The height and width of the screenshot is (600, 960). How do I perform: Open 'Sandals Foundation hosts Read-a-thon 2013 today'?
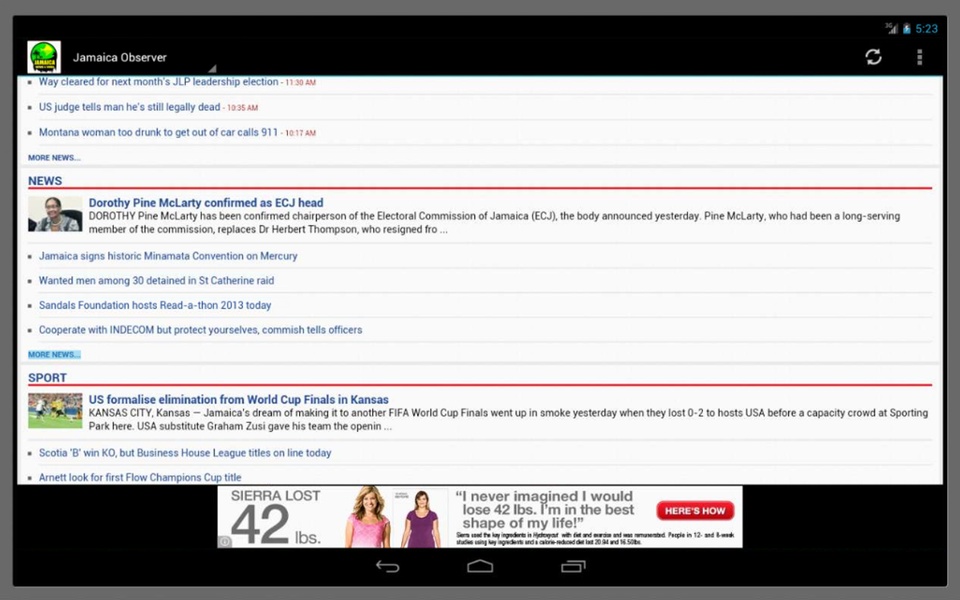coord(155,305)
